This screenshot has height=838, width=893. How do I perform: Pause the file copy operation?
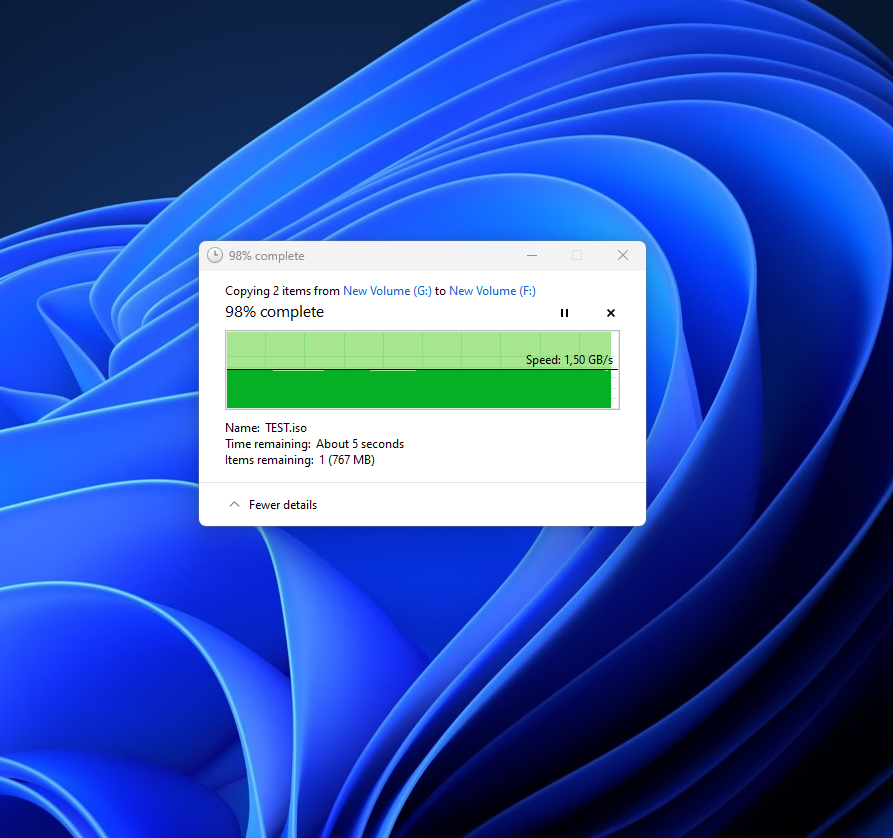[564, 313]
